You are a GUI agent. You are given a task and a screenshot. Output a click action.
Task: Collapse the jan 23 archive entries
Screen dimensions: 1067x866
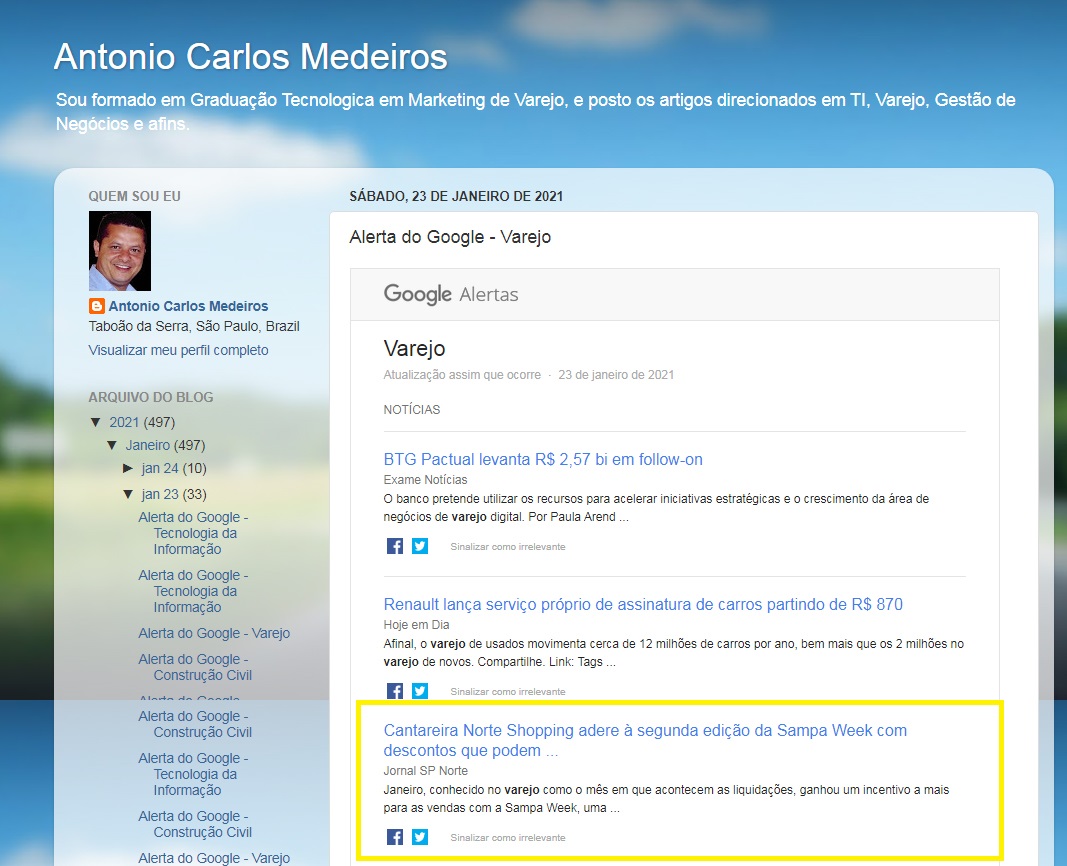(x=128, y=495)
